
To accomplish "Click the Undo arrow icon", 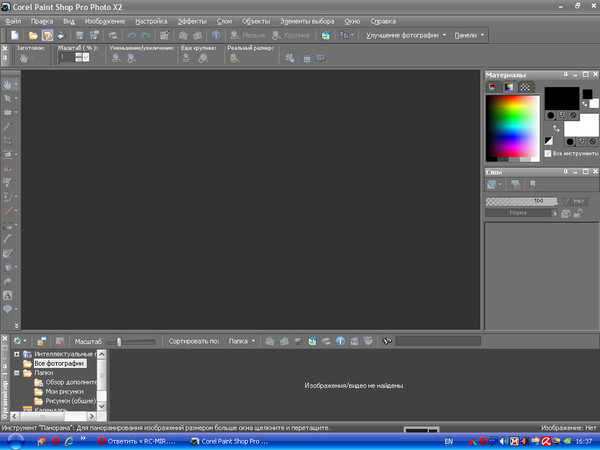I will click(x=132, y=36).
